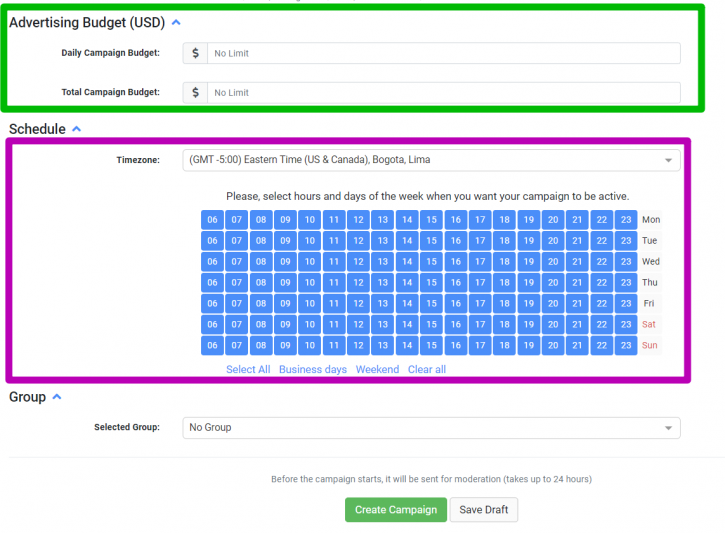Click the Clear all link
This screenshot has width=725, height=533.
pos(427,369)
